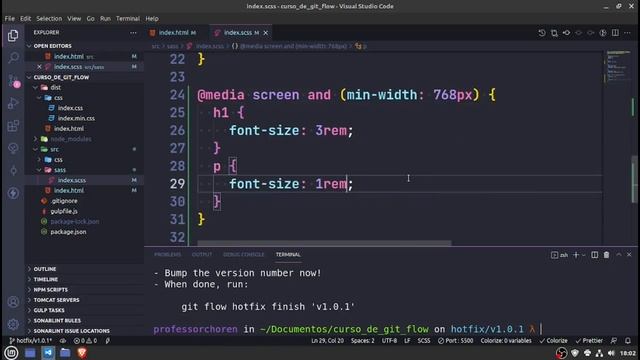Viewport: 640px width, 360px height.
Task: Open the file manager from the taskbar
Action: (x=65, y=353)
